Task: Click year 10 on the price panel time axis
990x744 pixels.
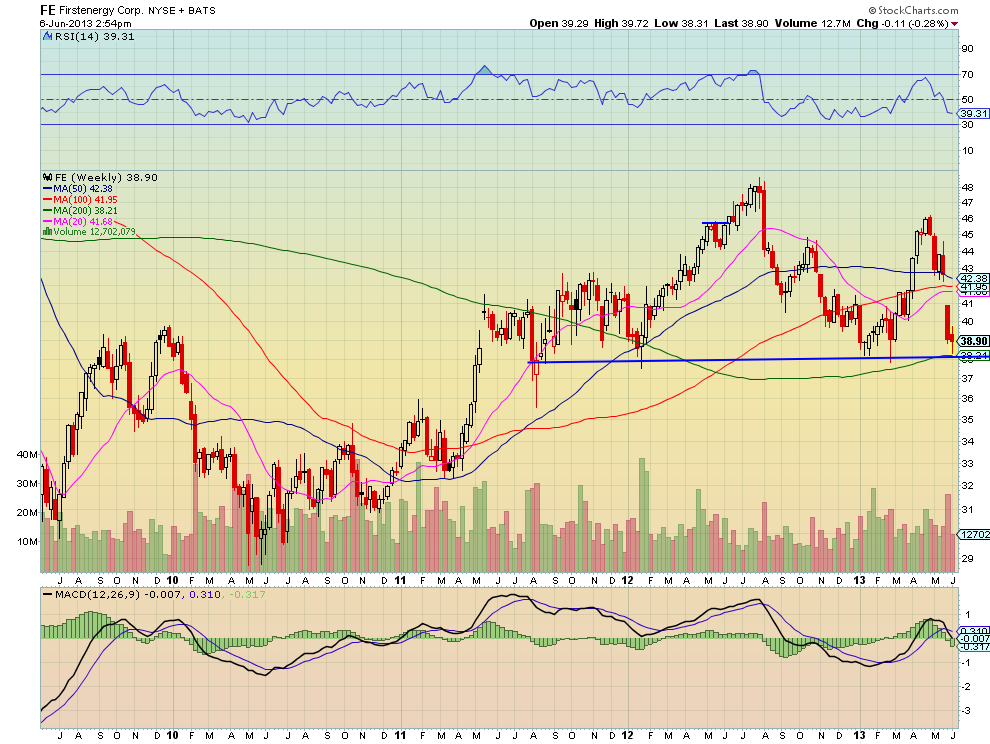Action: (x=172, y=580)
